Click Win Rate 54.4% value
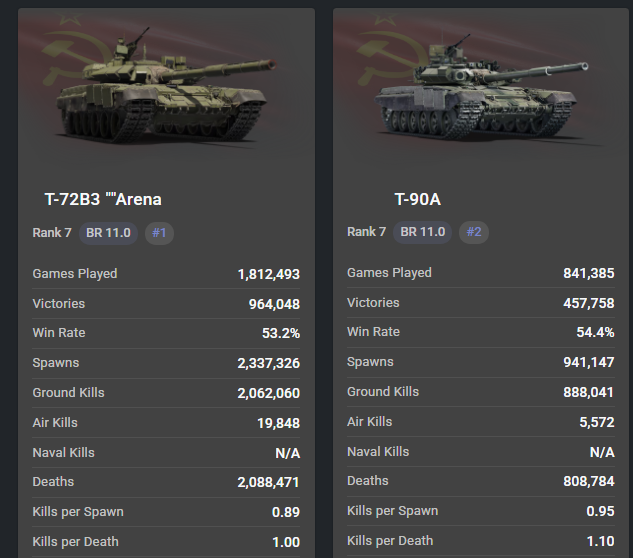Screen dimensions: 633x558 coord(594,332)
